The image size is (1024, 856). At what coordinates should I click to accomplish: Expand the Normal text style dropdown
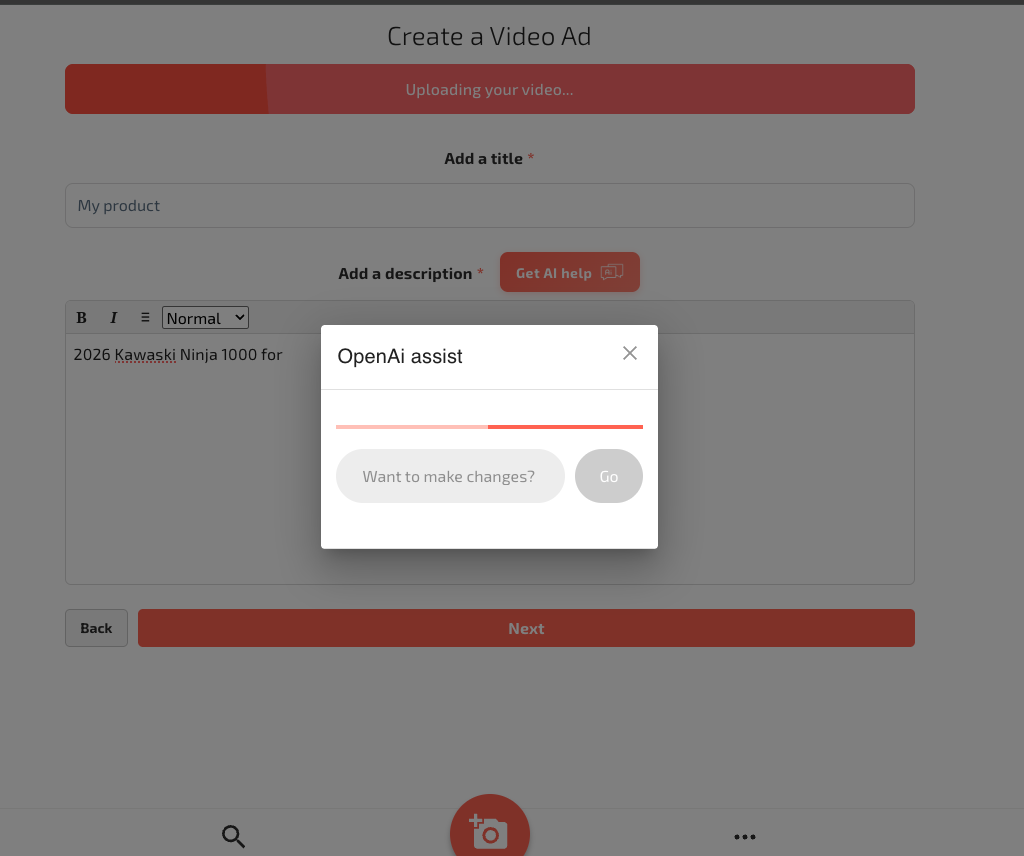tap(205, 318)
